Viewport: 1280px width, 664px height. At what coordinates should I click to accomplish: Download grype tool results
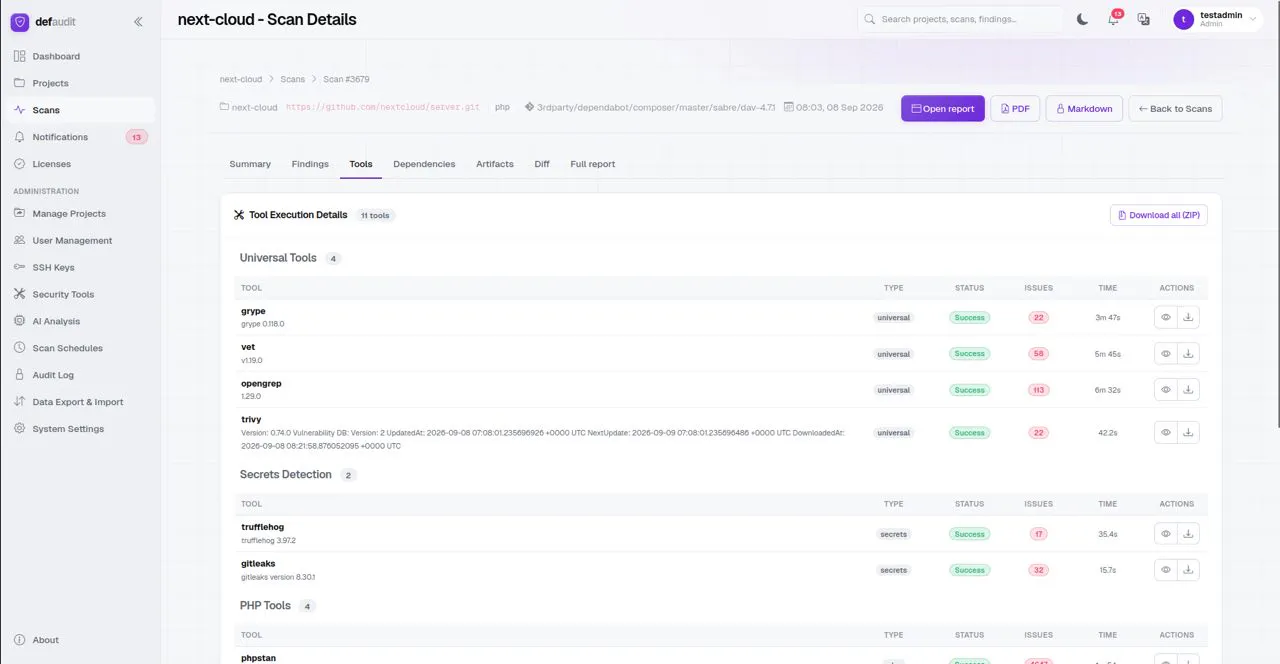1188,317
